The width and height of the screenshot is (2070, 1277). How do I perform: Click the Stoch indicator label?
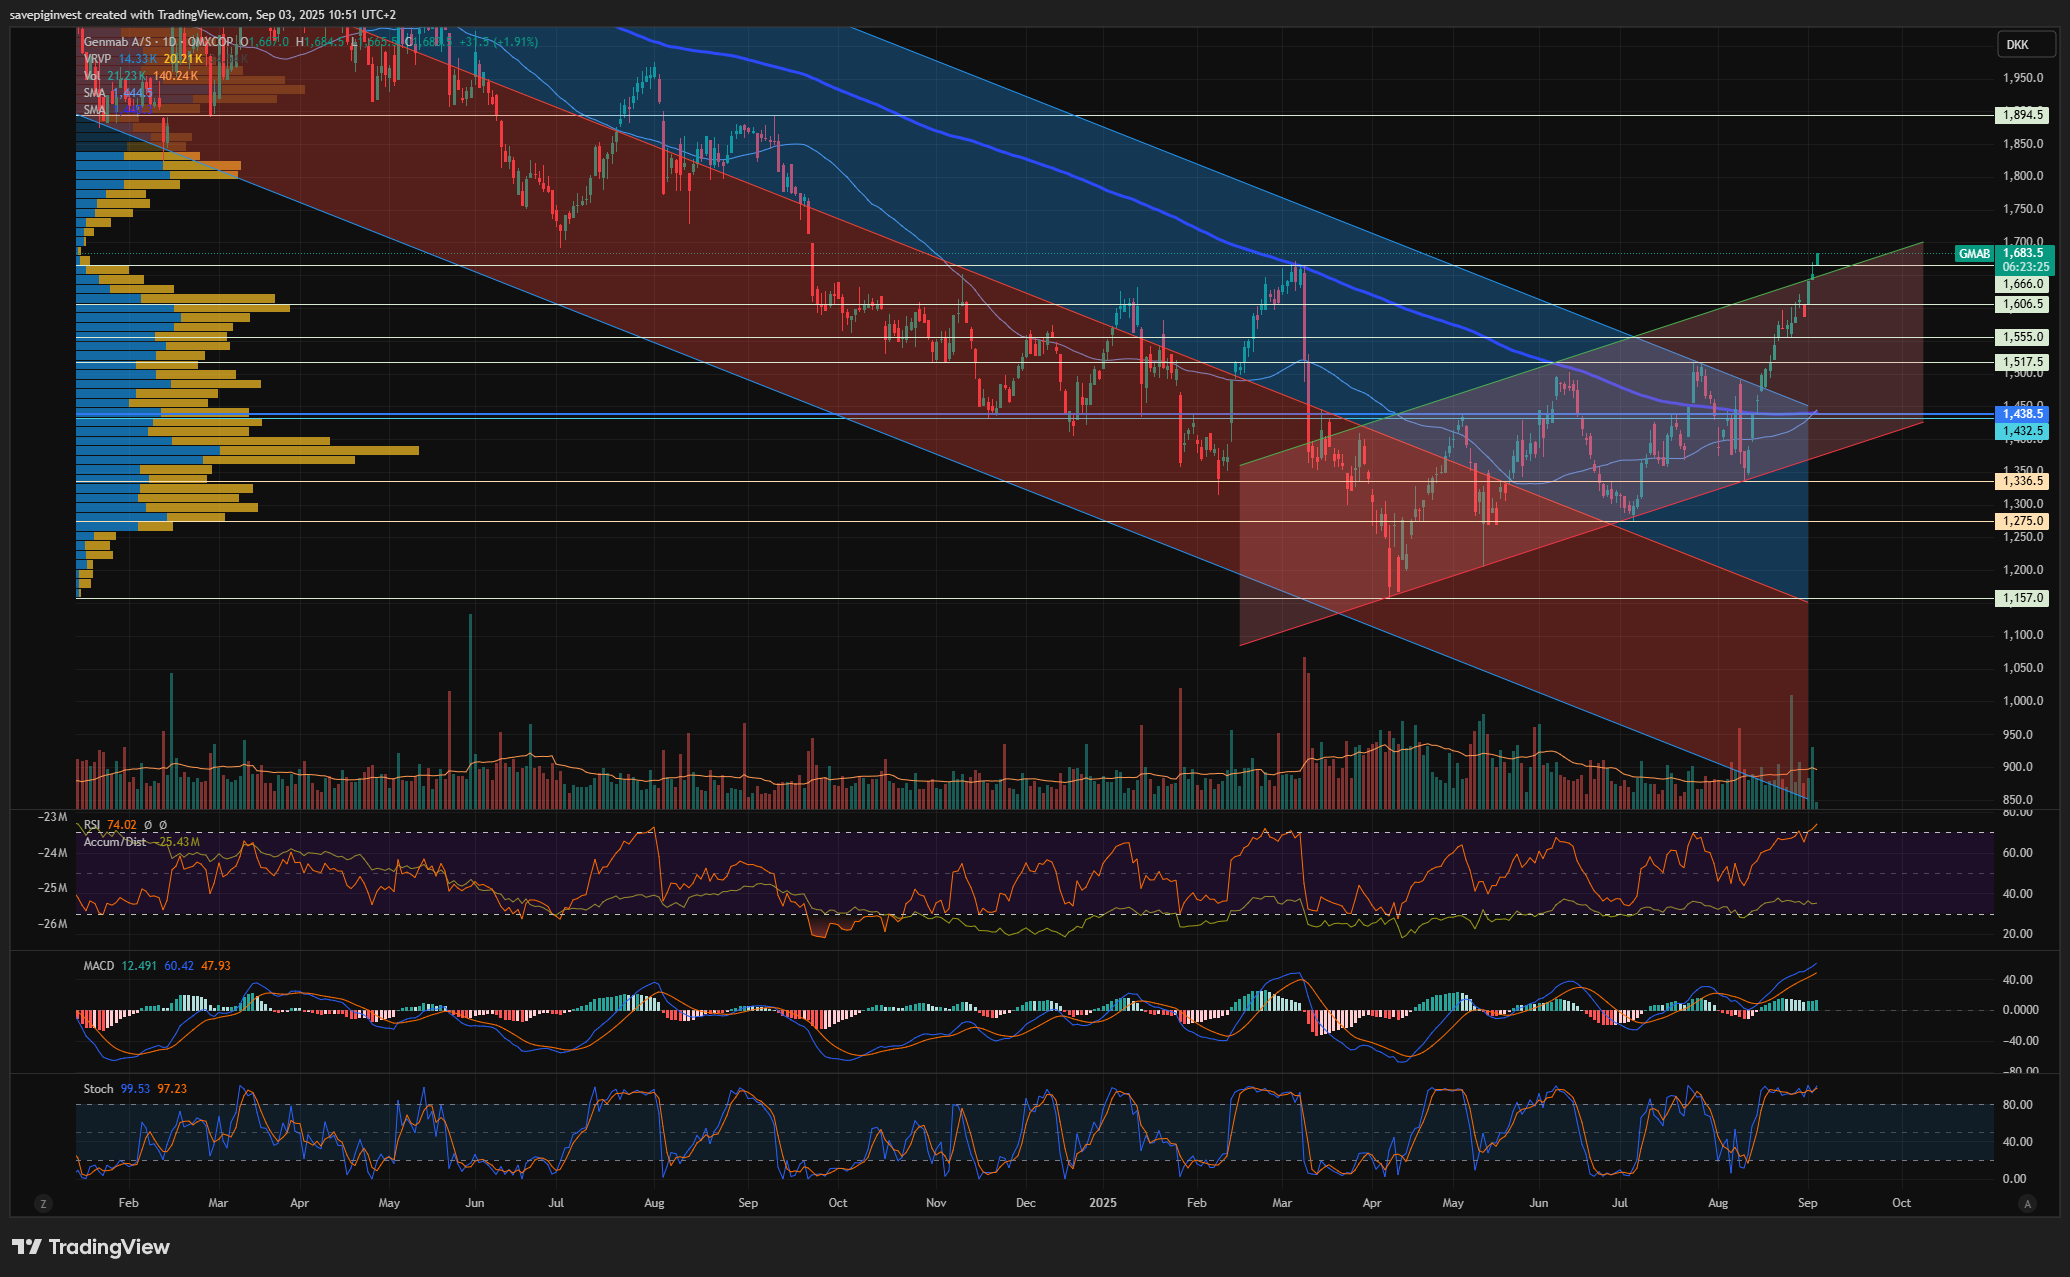tap(98, 1089)
